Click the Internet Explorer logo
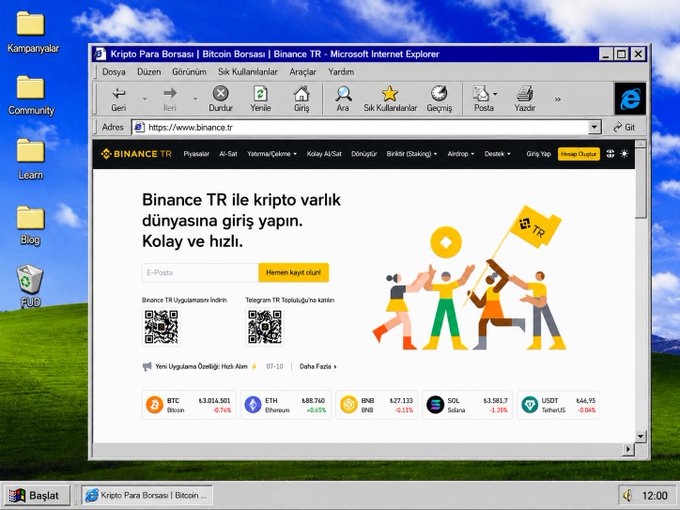Image resolution: width=680 pixels, height=510 pixels. 630,99
